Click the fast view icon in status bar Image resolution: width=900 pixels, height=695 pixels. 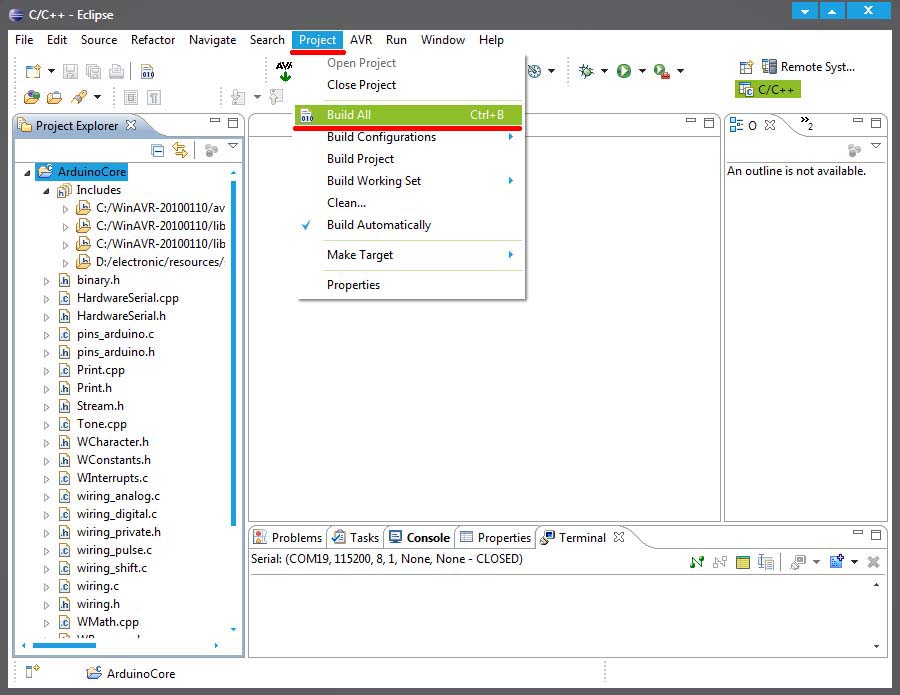32,671
